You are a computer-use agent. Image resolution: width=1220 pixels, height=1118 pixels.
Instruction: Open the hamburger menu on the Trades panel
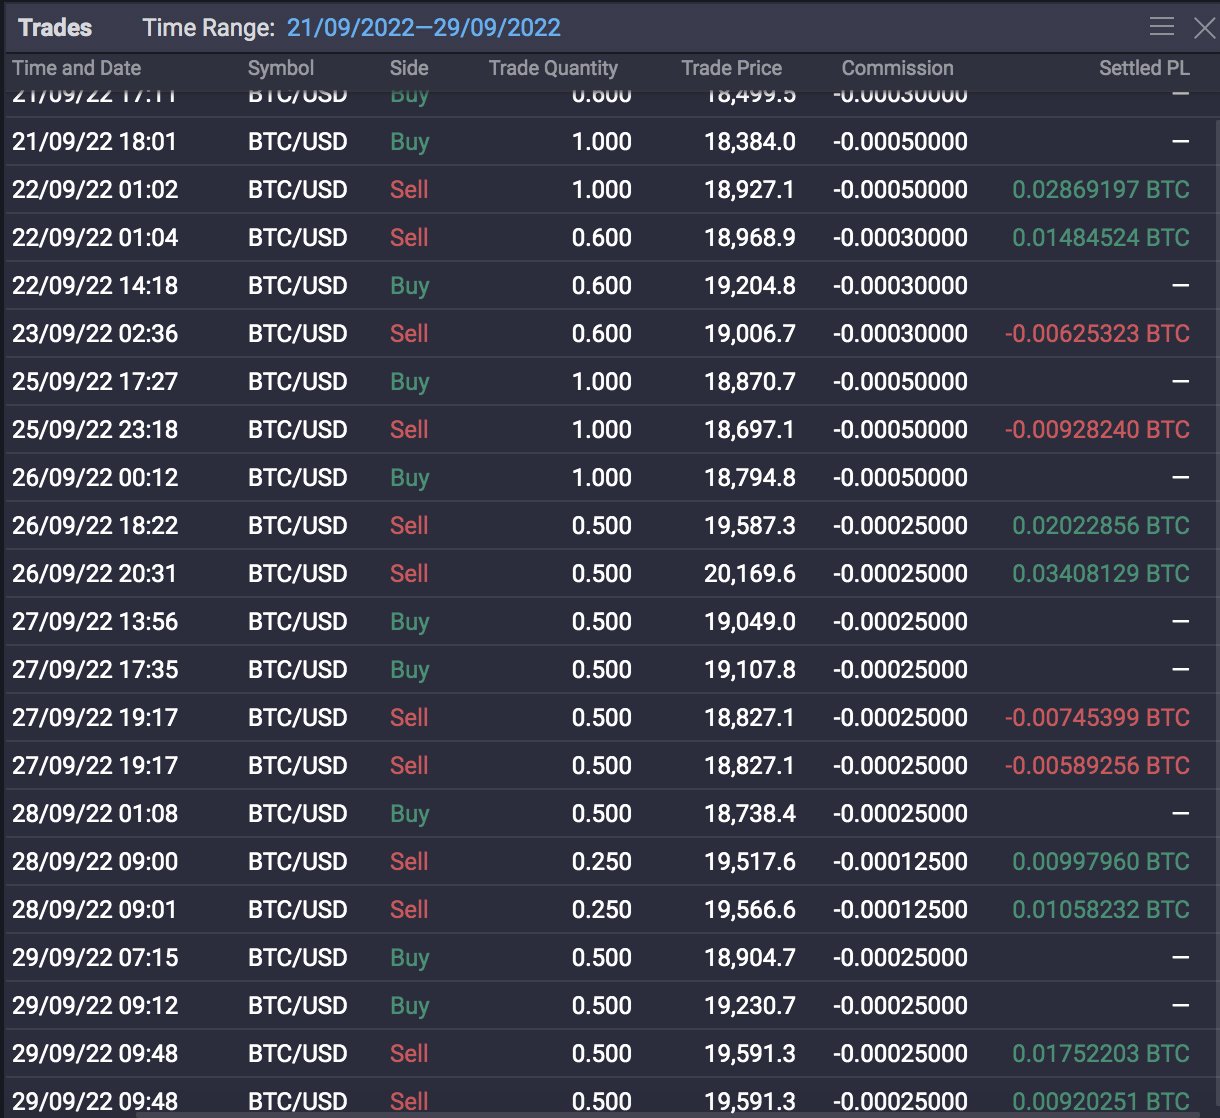point(1162,27)
